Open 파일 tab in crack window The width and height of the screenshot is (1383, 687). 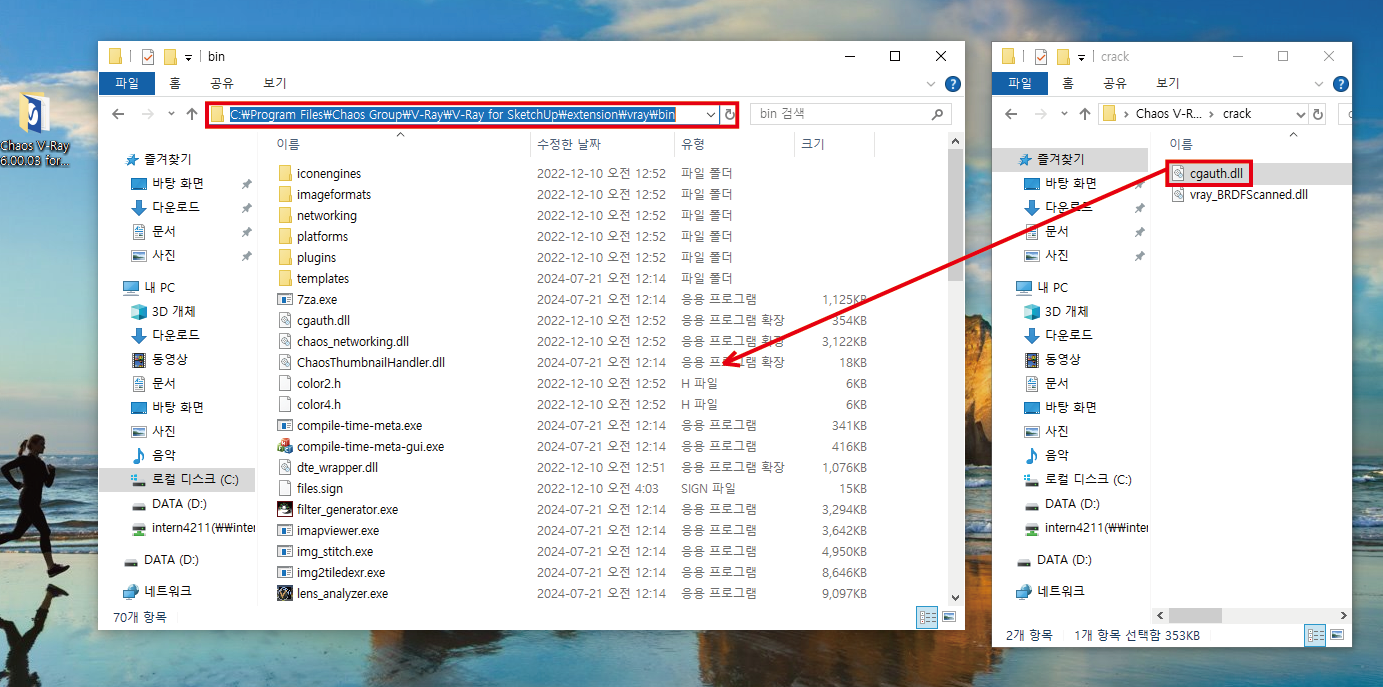point(1020,83)
